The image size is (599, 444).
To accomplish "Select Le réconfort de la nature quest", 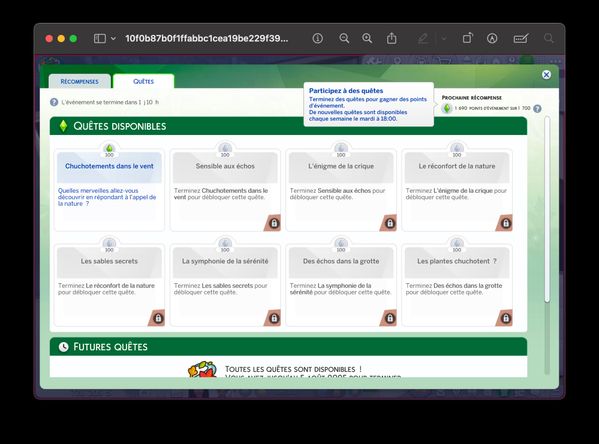I will 457,190.
